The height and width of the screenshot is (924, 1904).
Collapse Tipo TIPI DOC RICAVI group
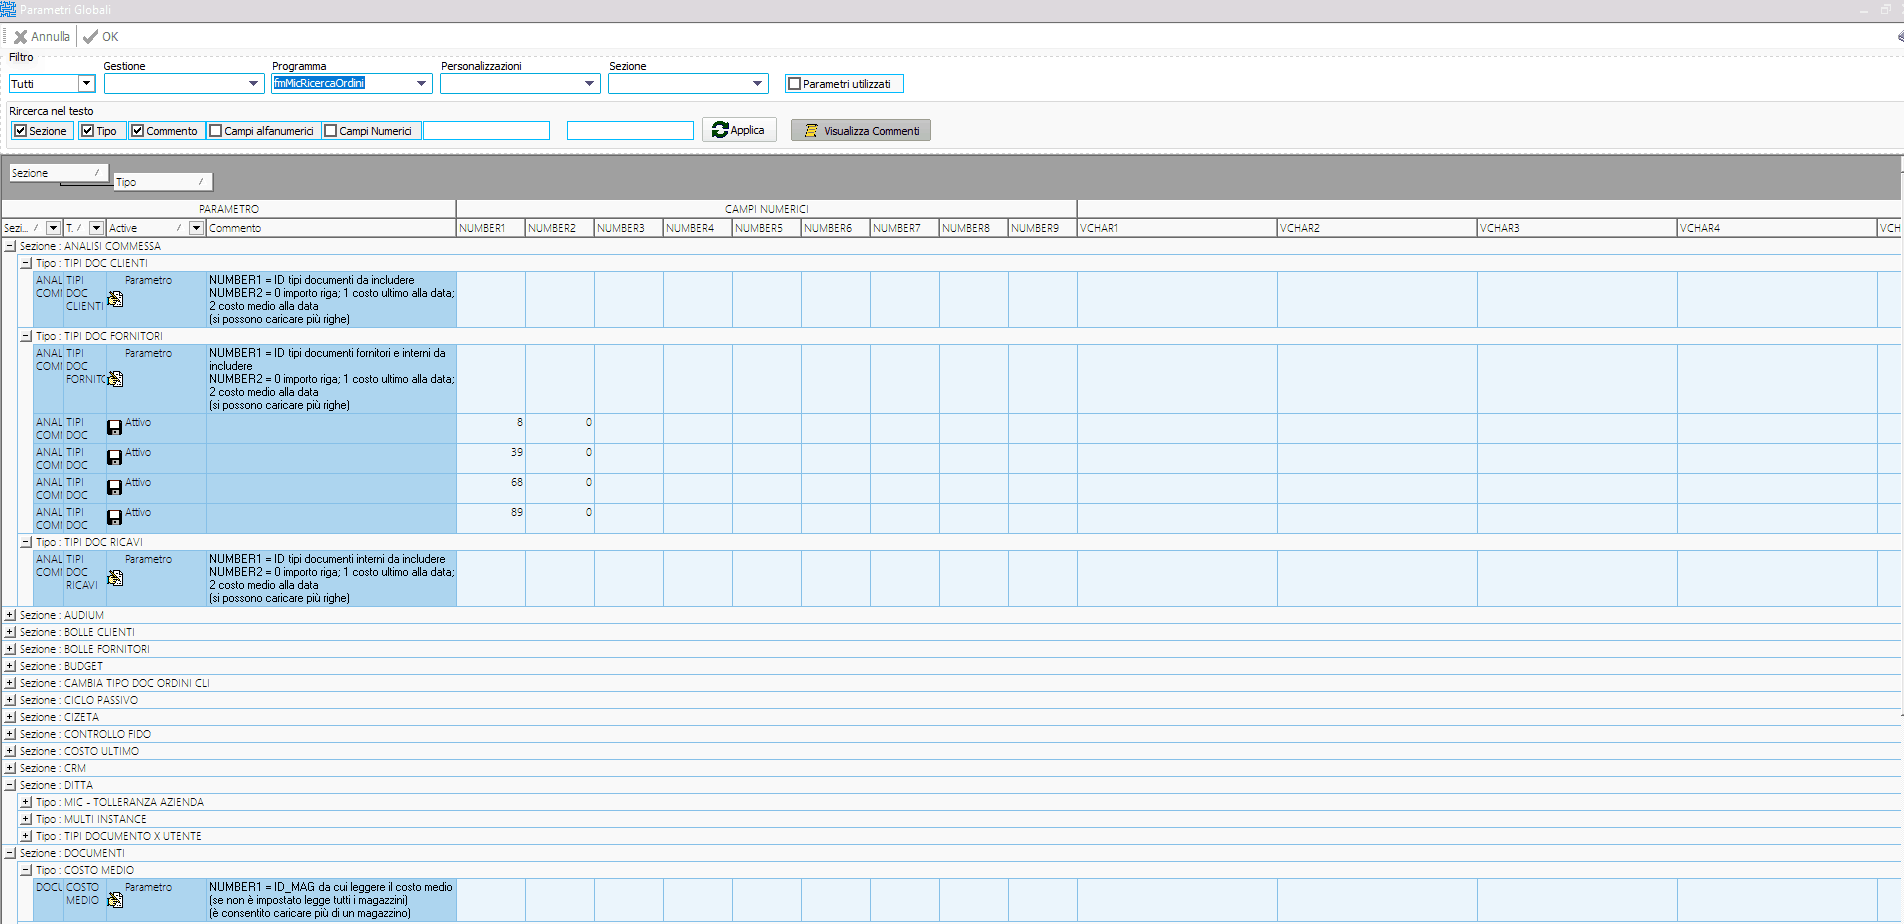point(26,542)
